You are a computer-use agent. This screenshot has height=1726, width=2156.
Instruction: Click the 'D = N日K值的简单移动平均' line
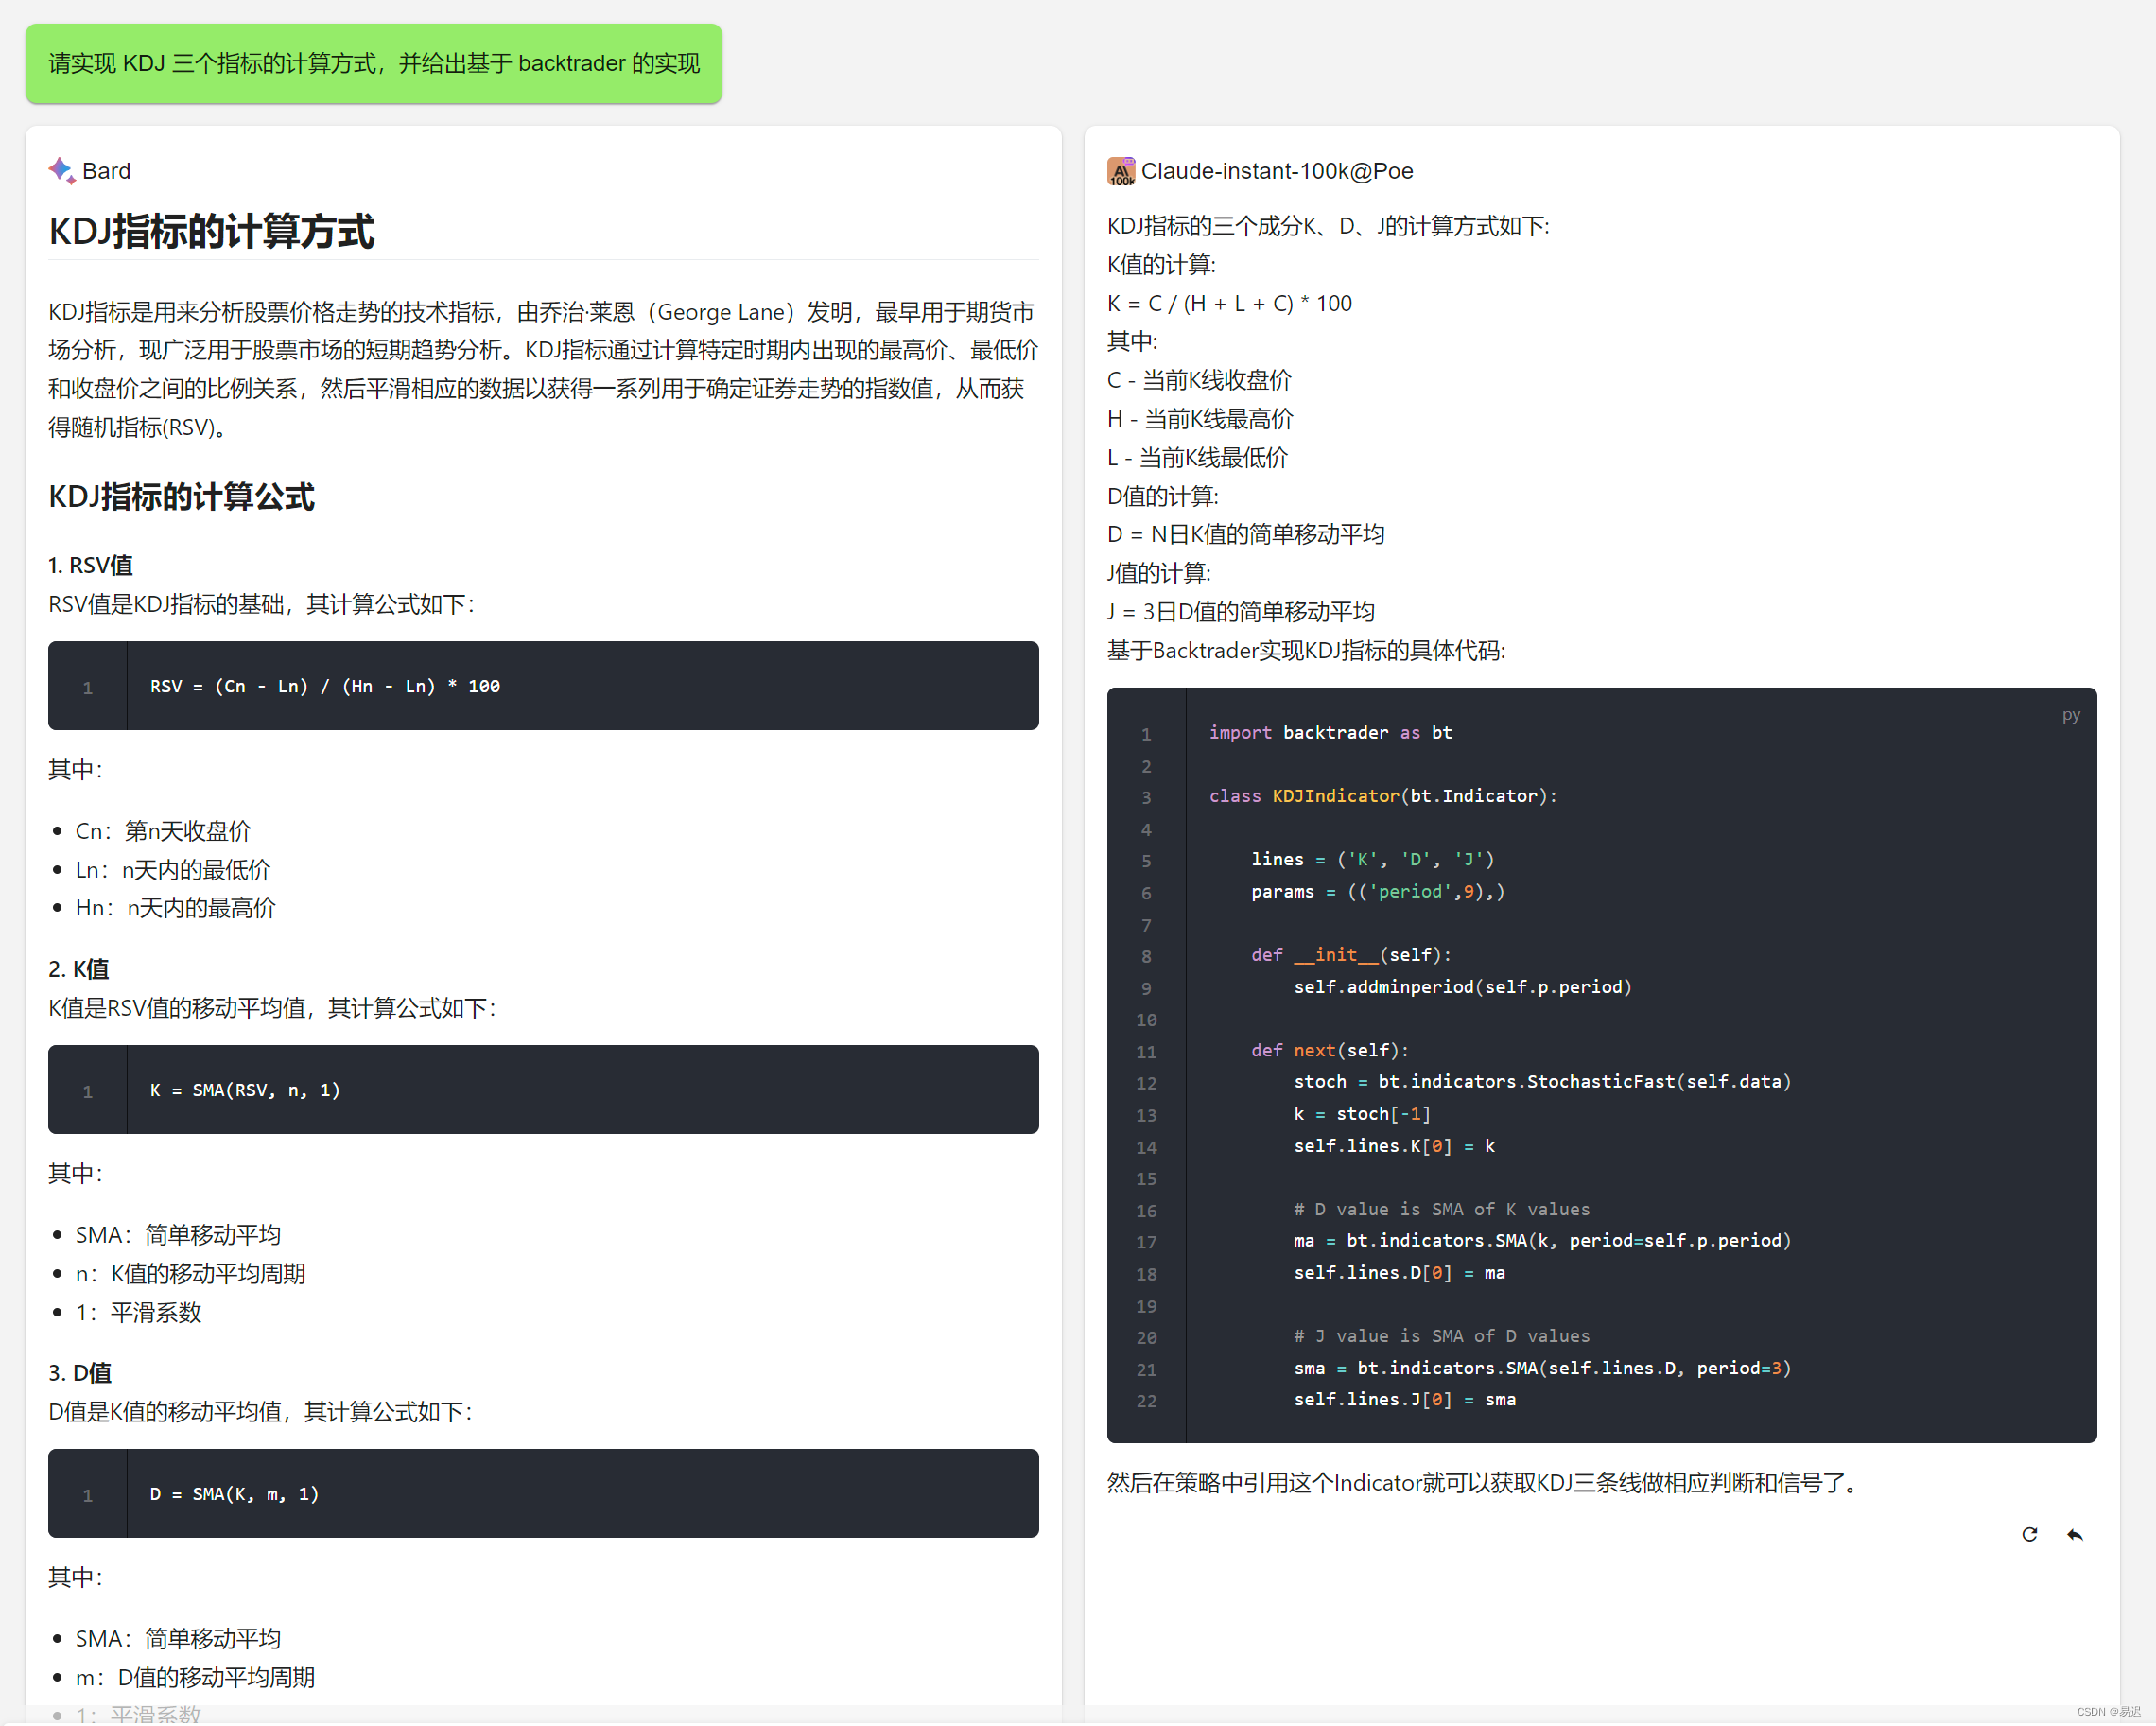coord(1246,534)
